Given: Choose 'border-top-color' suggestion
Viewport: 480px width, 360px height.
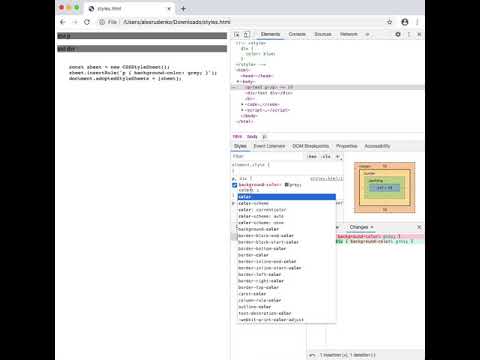Looking at the screenshot, I should point(286,287).
